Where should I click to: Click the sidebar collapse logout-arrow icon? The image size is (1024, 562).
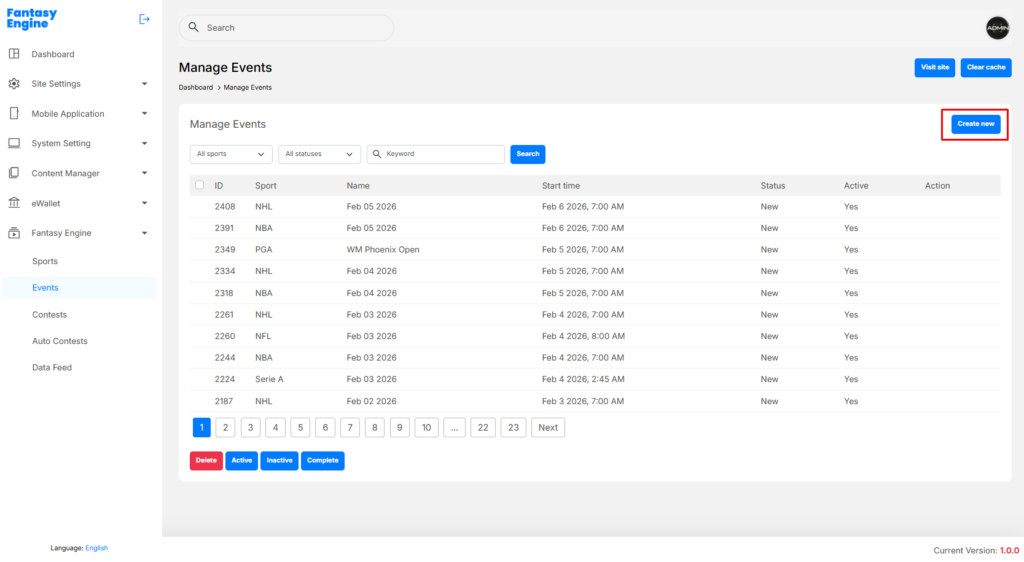[144, 19]
